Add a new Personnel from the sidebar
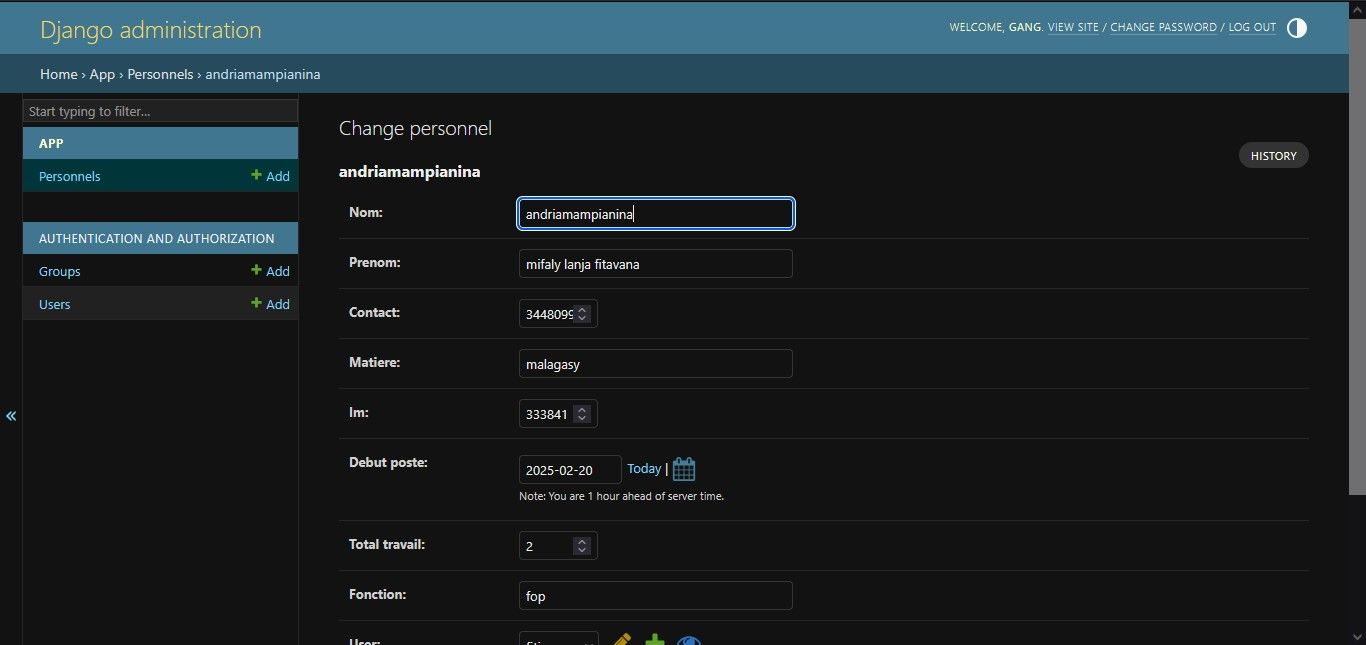This screenshot has height=645, width=1366. click(x=270, y=176)
